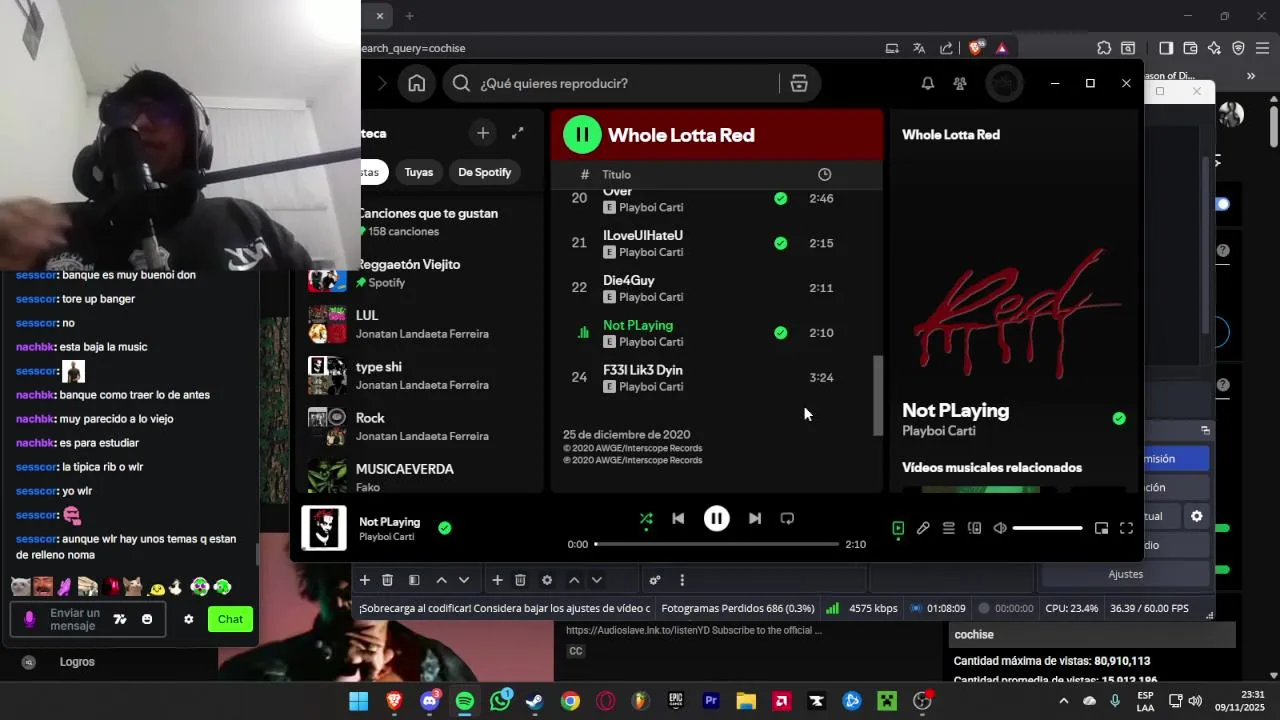Image resolution: width=1280 pixels, height=720 pixels.
Task: Toggle the Now Playing view icon
Action: click(x=898, y=528)
